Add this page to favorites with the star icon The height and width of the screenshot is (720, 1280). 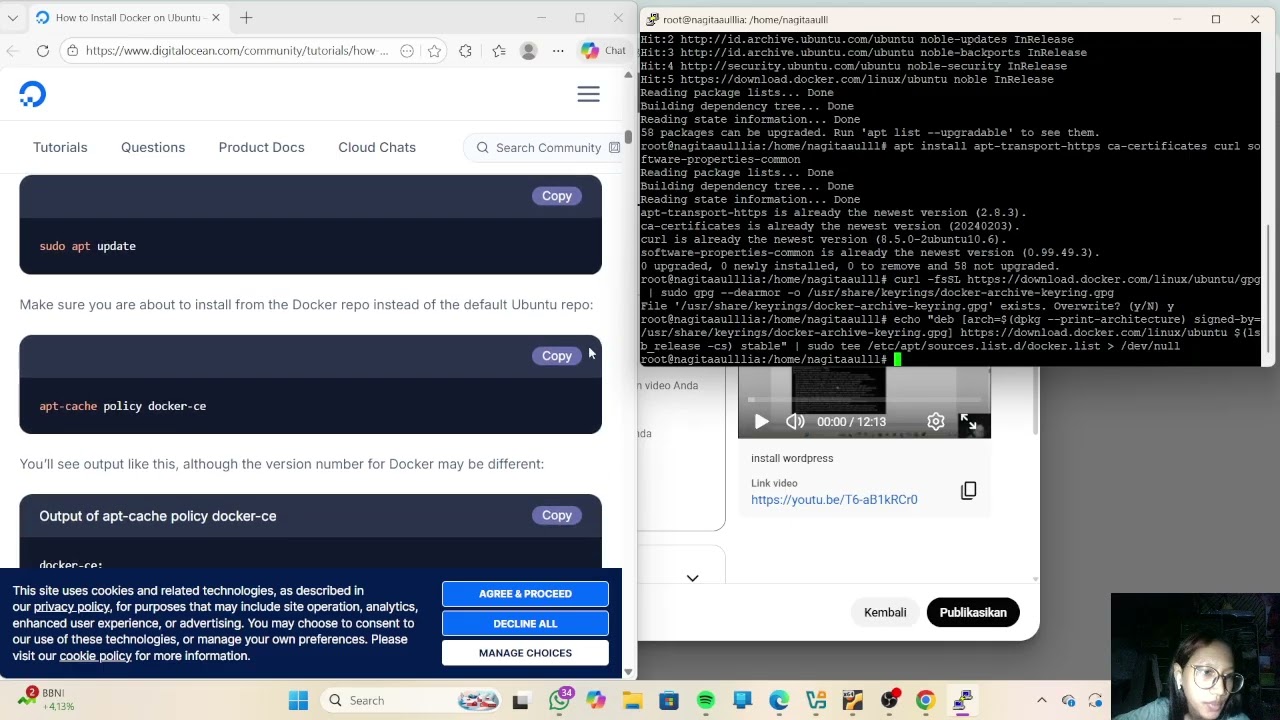(434, 51)
